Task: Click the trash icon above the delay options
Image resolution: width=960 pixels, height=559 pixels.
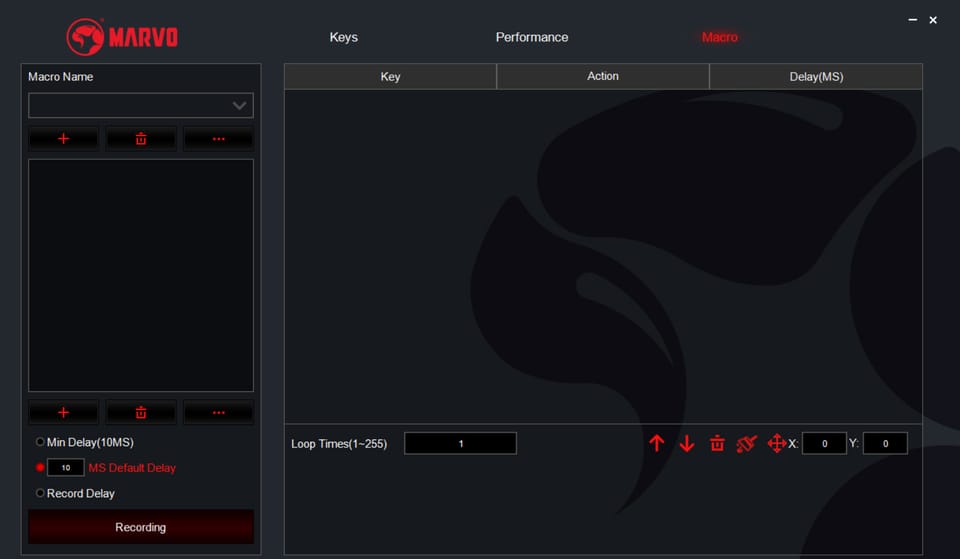Action: [x=141, y=412]
